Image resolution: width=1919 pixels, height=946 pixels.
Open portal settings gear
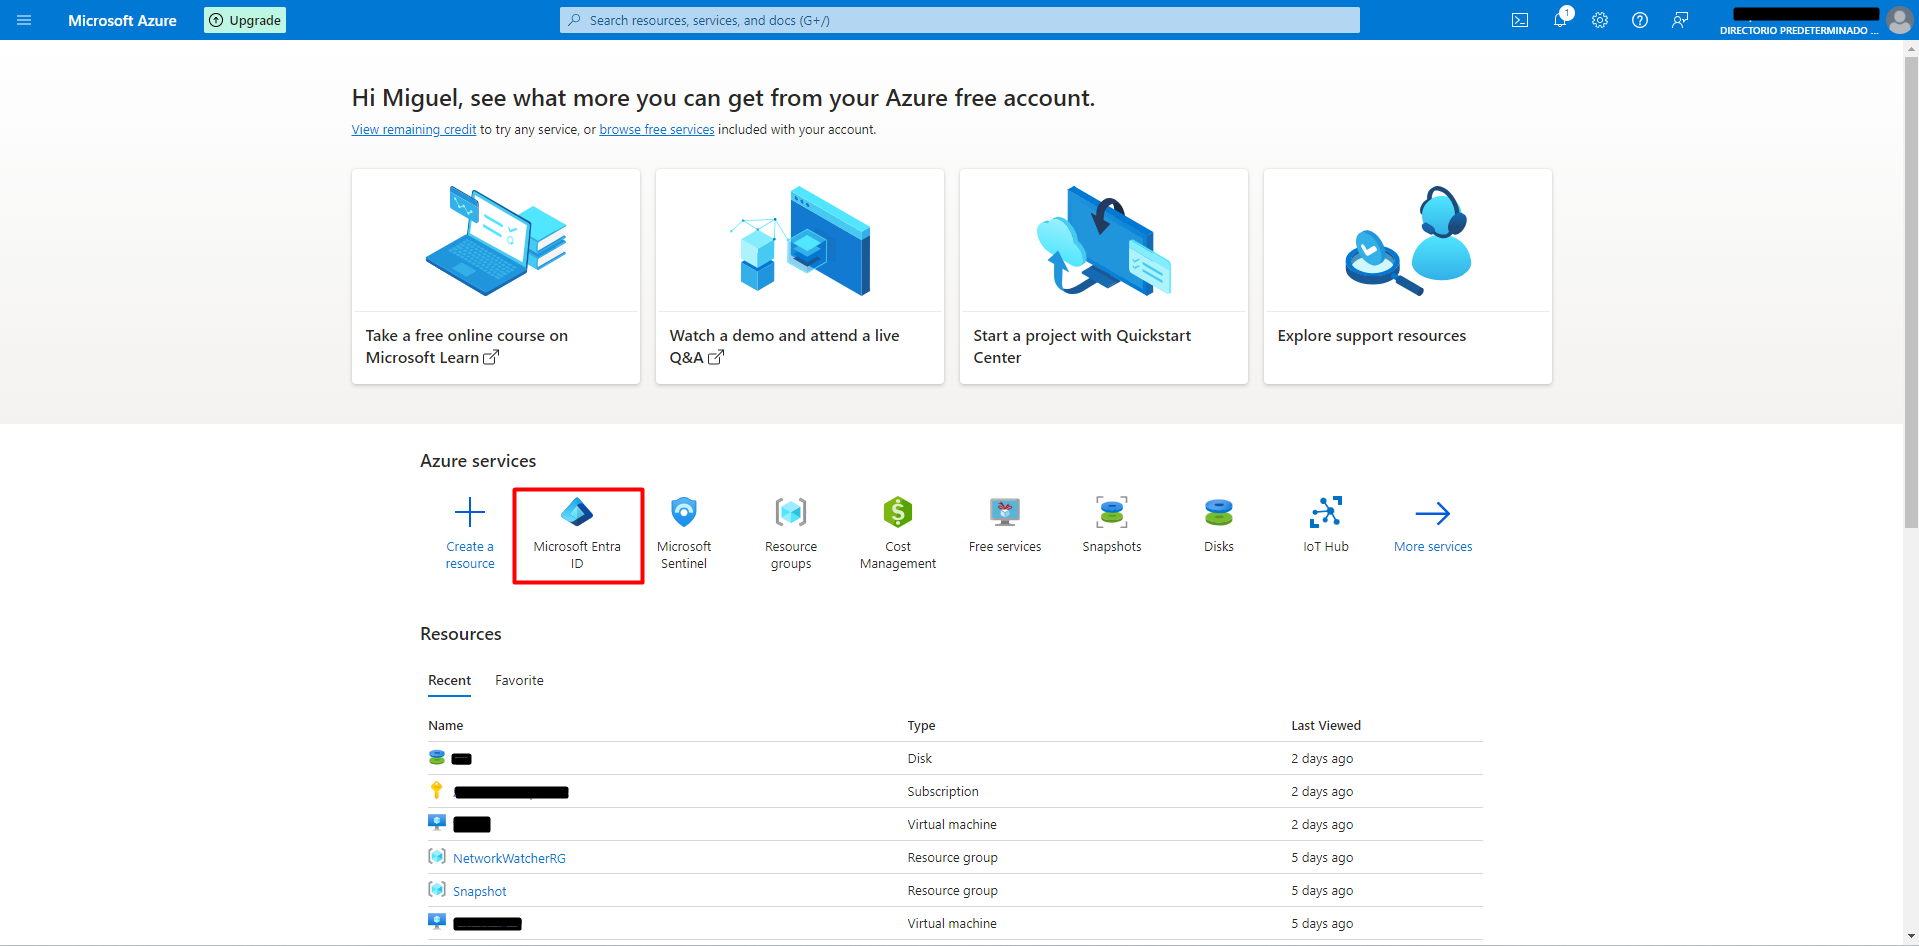(1600, 20)
